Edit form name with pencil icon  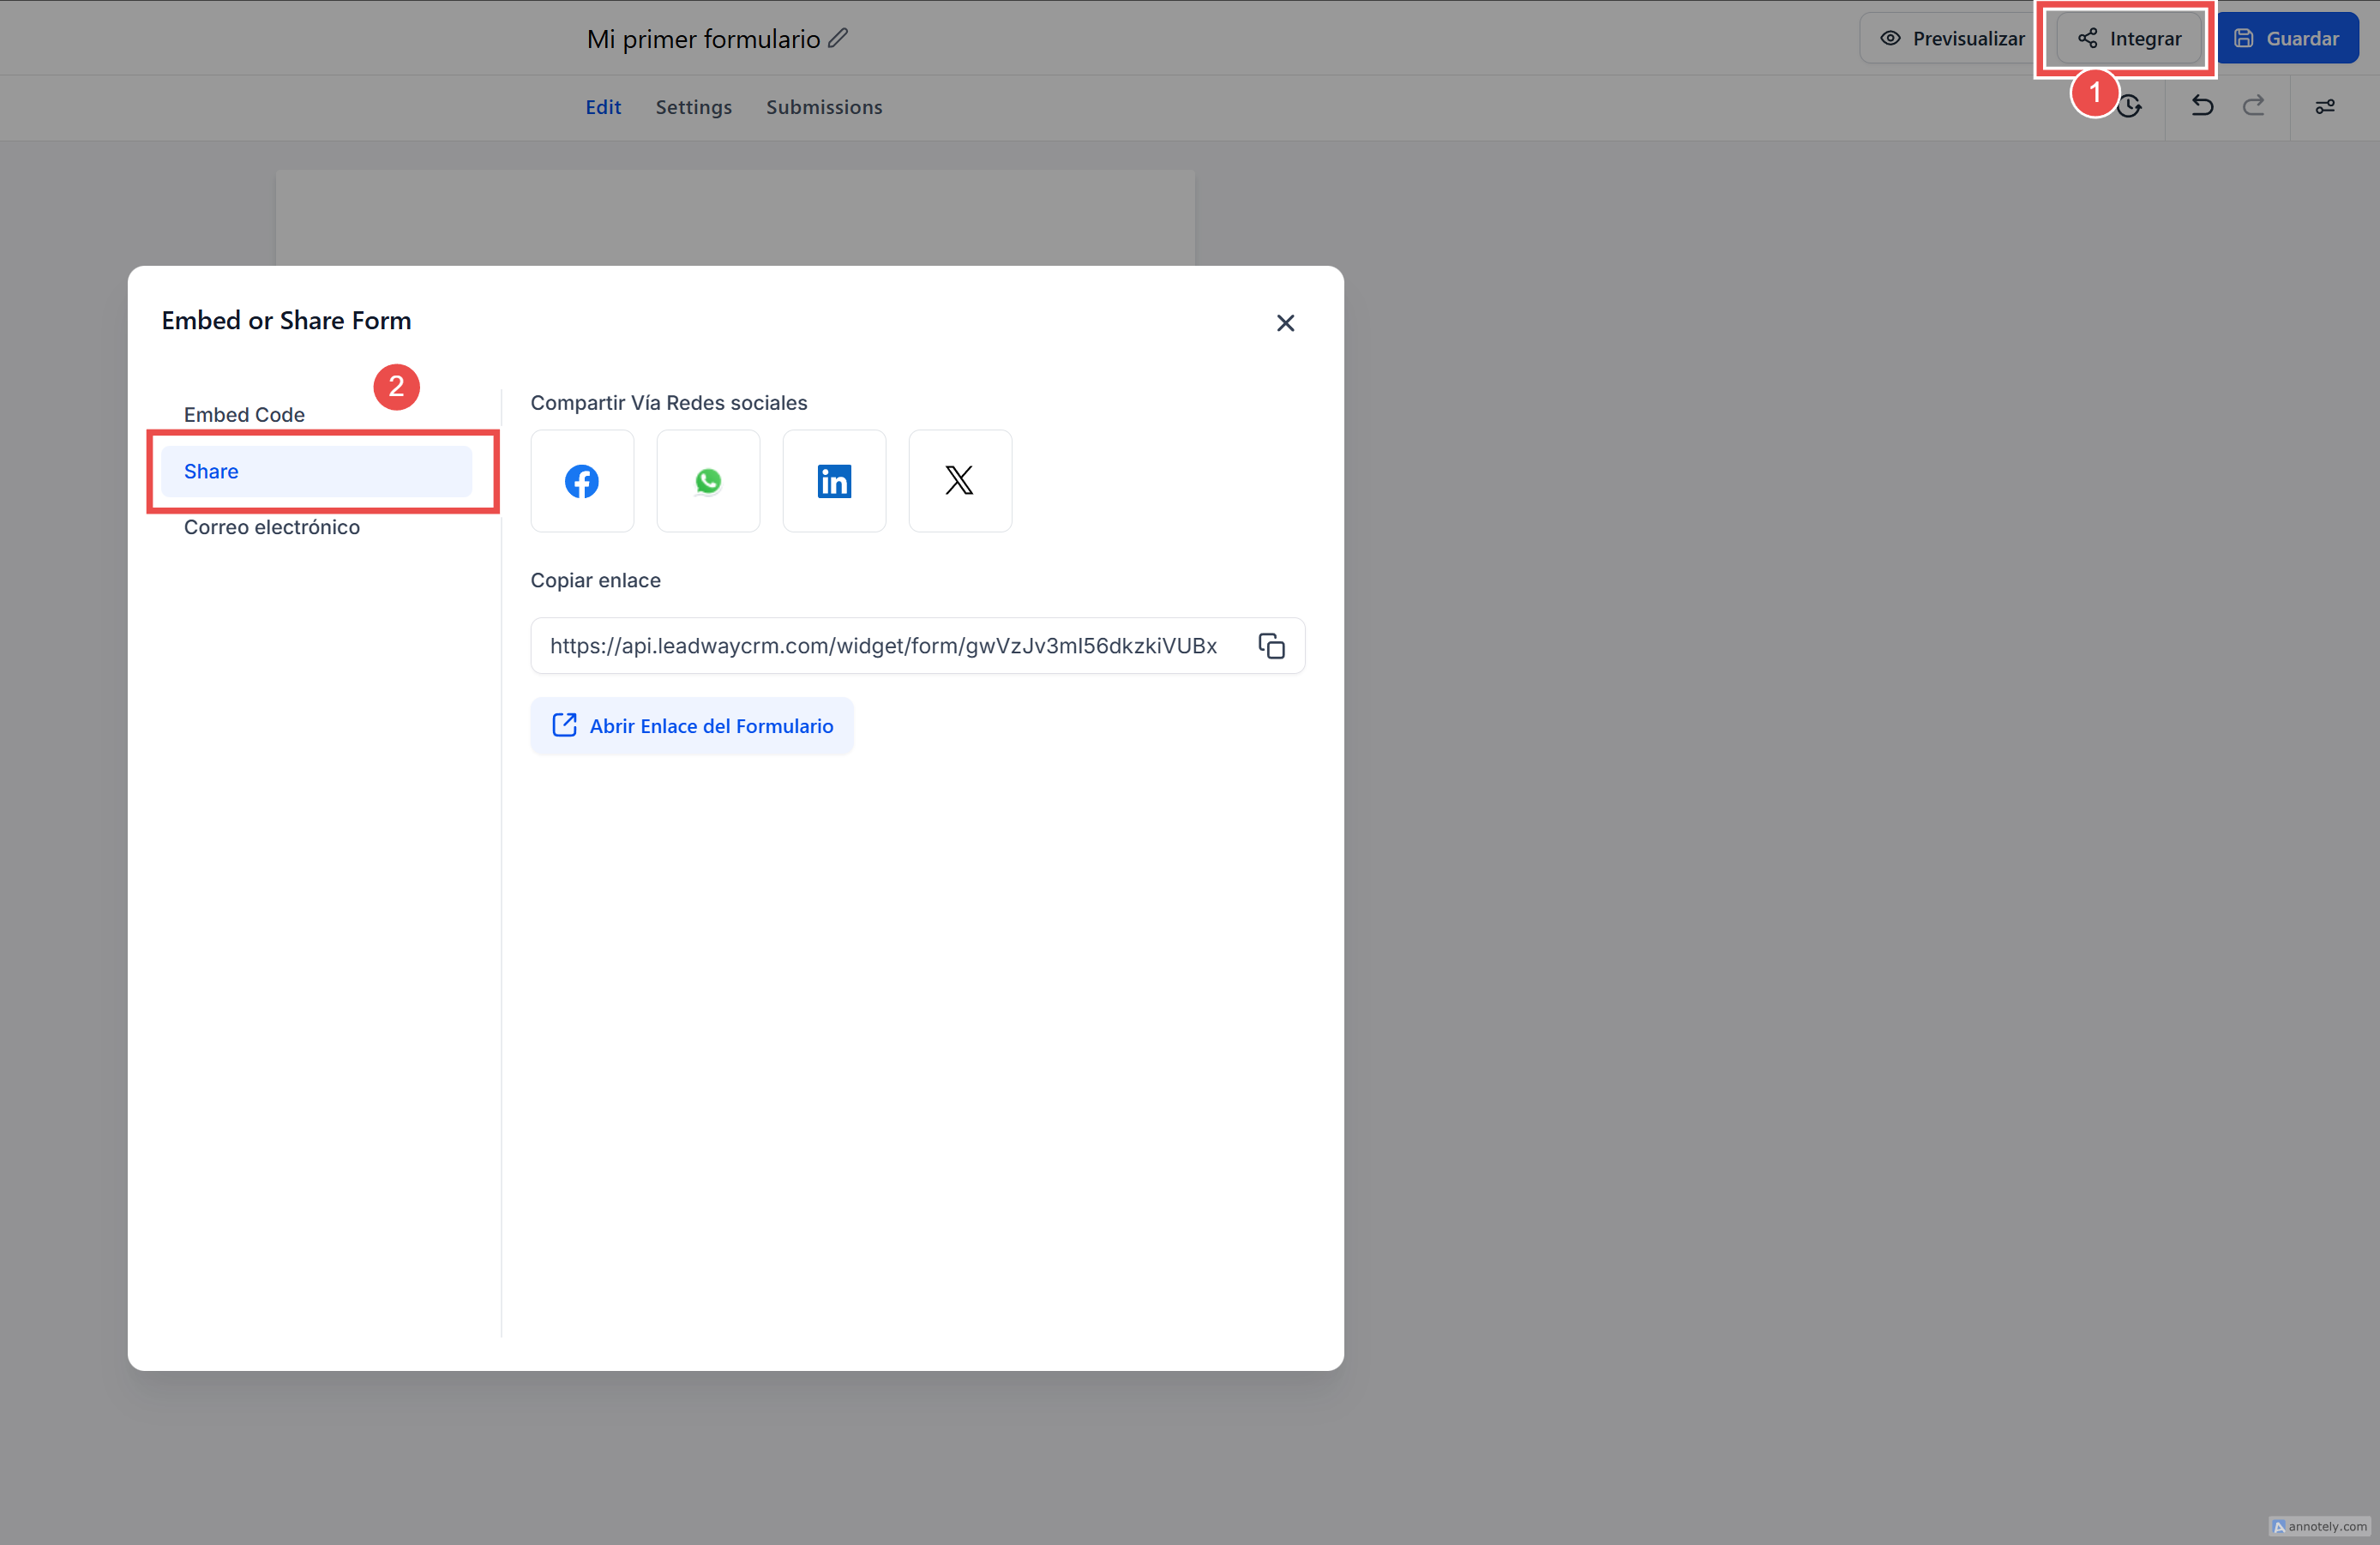[x=838, y=38]
